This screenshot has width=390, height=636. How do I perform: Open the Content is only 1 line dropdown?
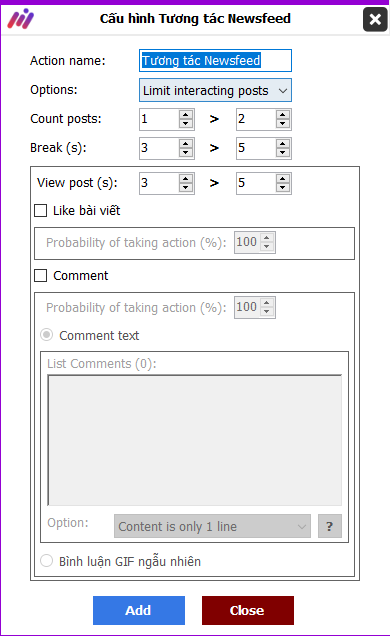tap(212, 526)
